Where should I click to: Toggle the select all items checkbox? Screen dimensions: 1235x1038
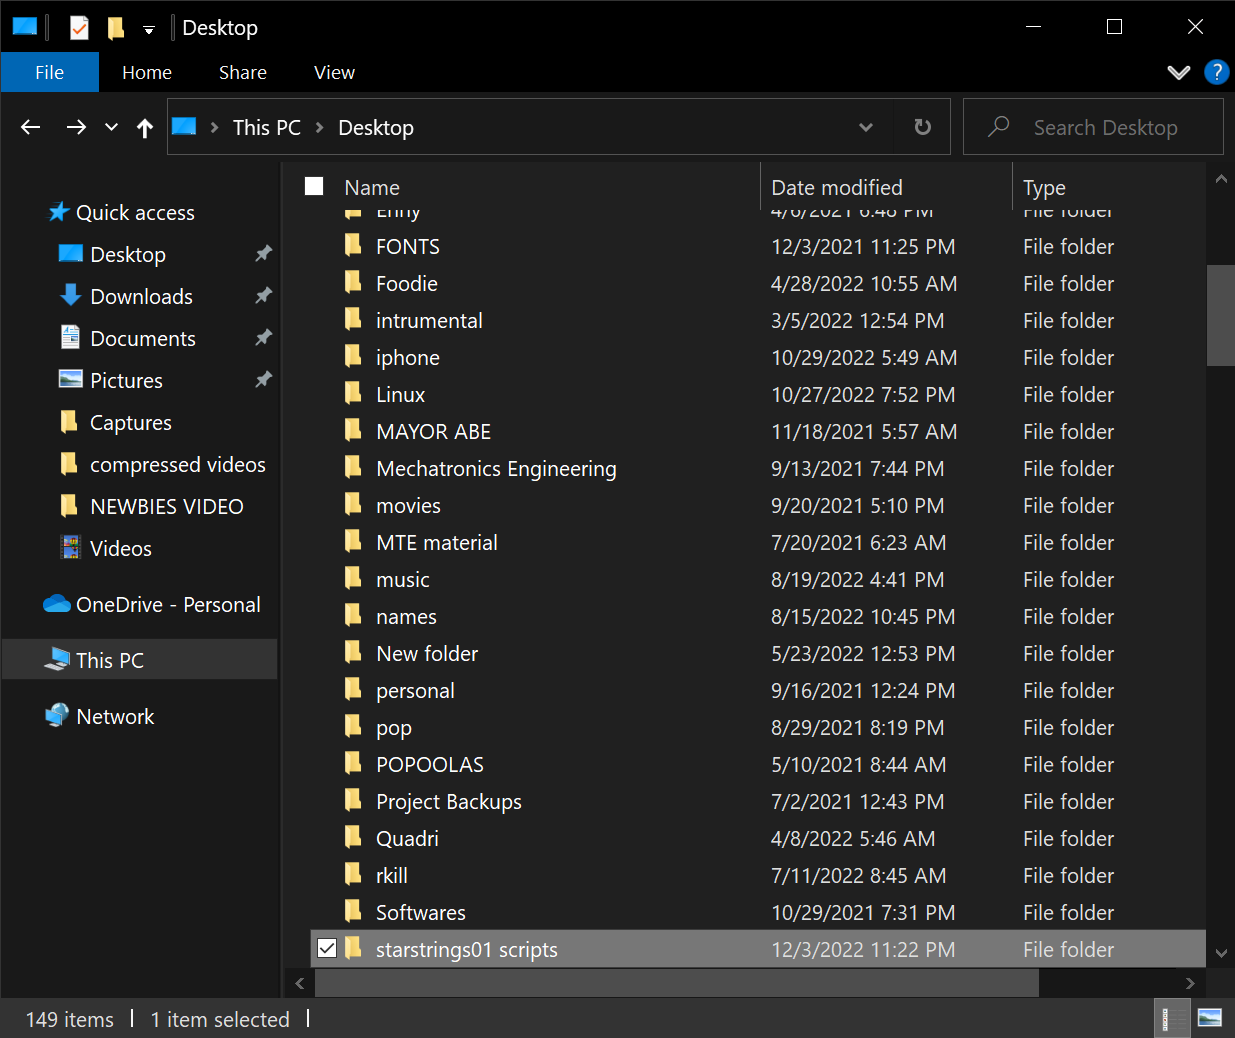tap(314, 186)
